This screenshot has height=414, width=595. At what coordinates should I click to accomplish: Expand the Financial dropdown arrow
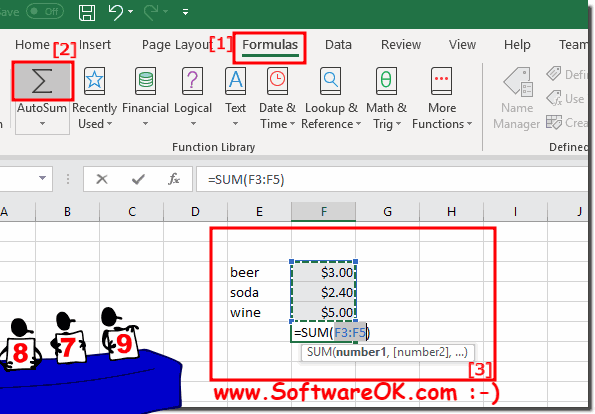pyautogui.click(x=145, y=124)
